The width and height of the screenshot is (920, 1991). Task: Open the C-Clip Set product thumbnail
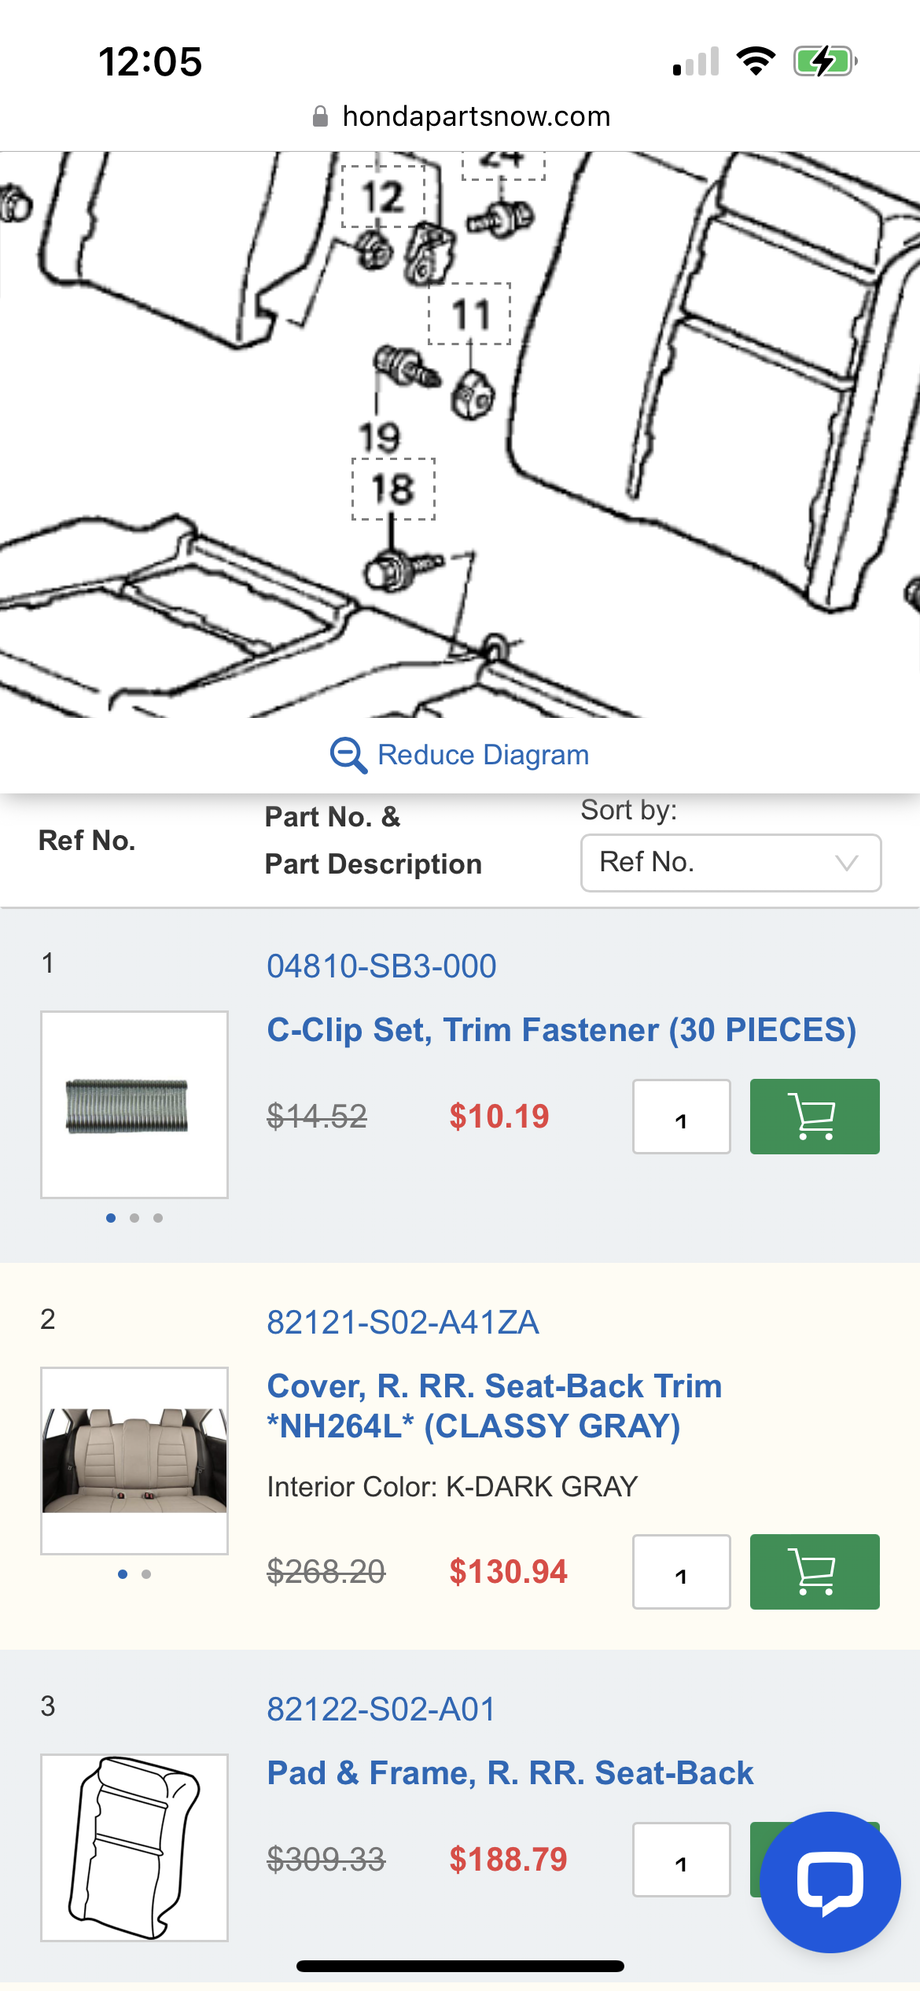134,1104
